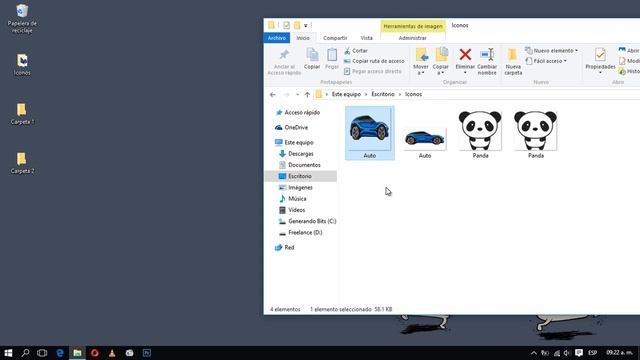Create a folder with Nueva carpeta
Image resolution: width=640 pixels, height=360 pixels.
point(513,62)
